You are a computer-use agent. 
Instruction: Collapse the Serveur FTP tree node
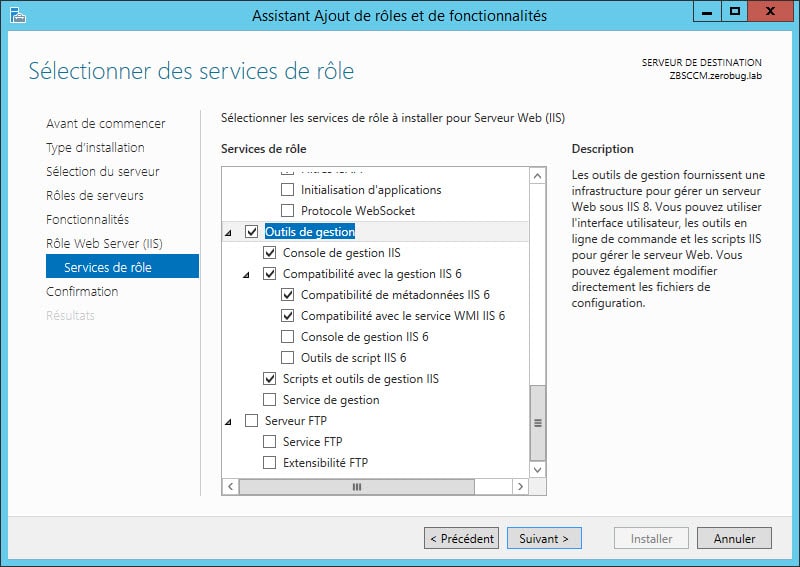pyautogui.click(x=229, y=422)
